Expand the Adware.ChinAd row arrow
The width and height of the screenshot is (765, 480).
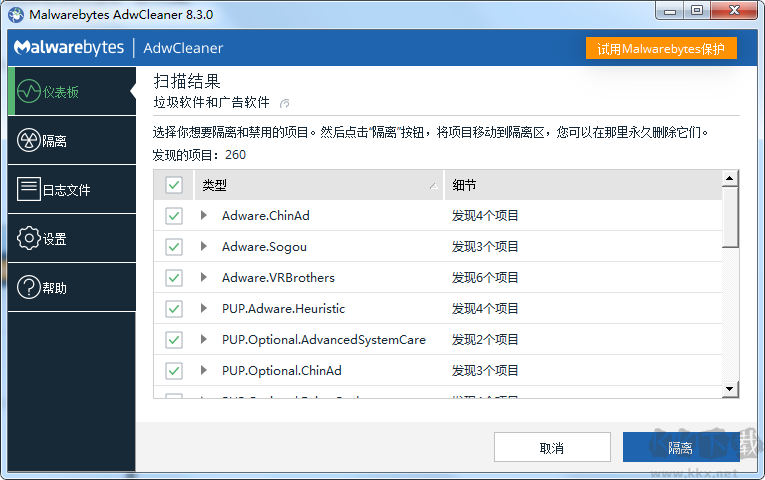204,215
